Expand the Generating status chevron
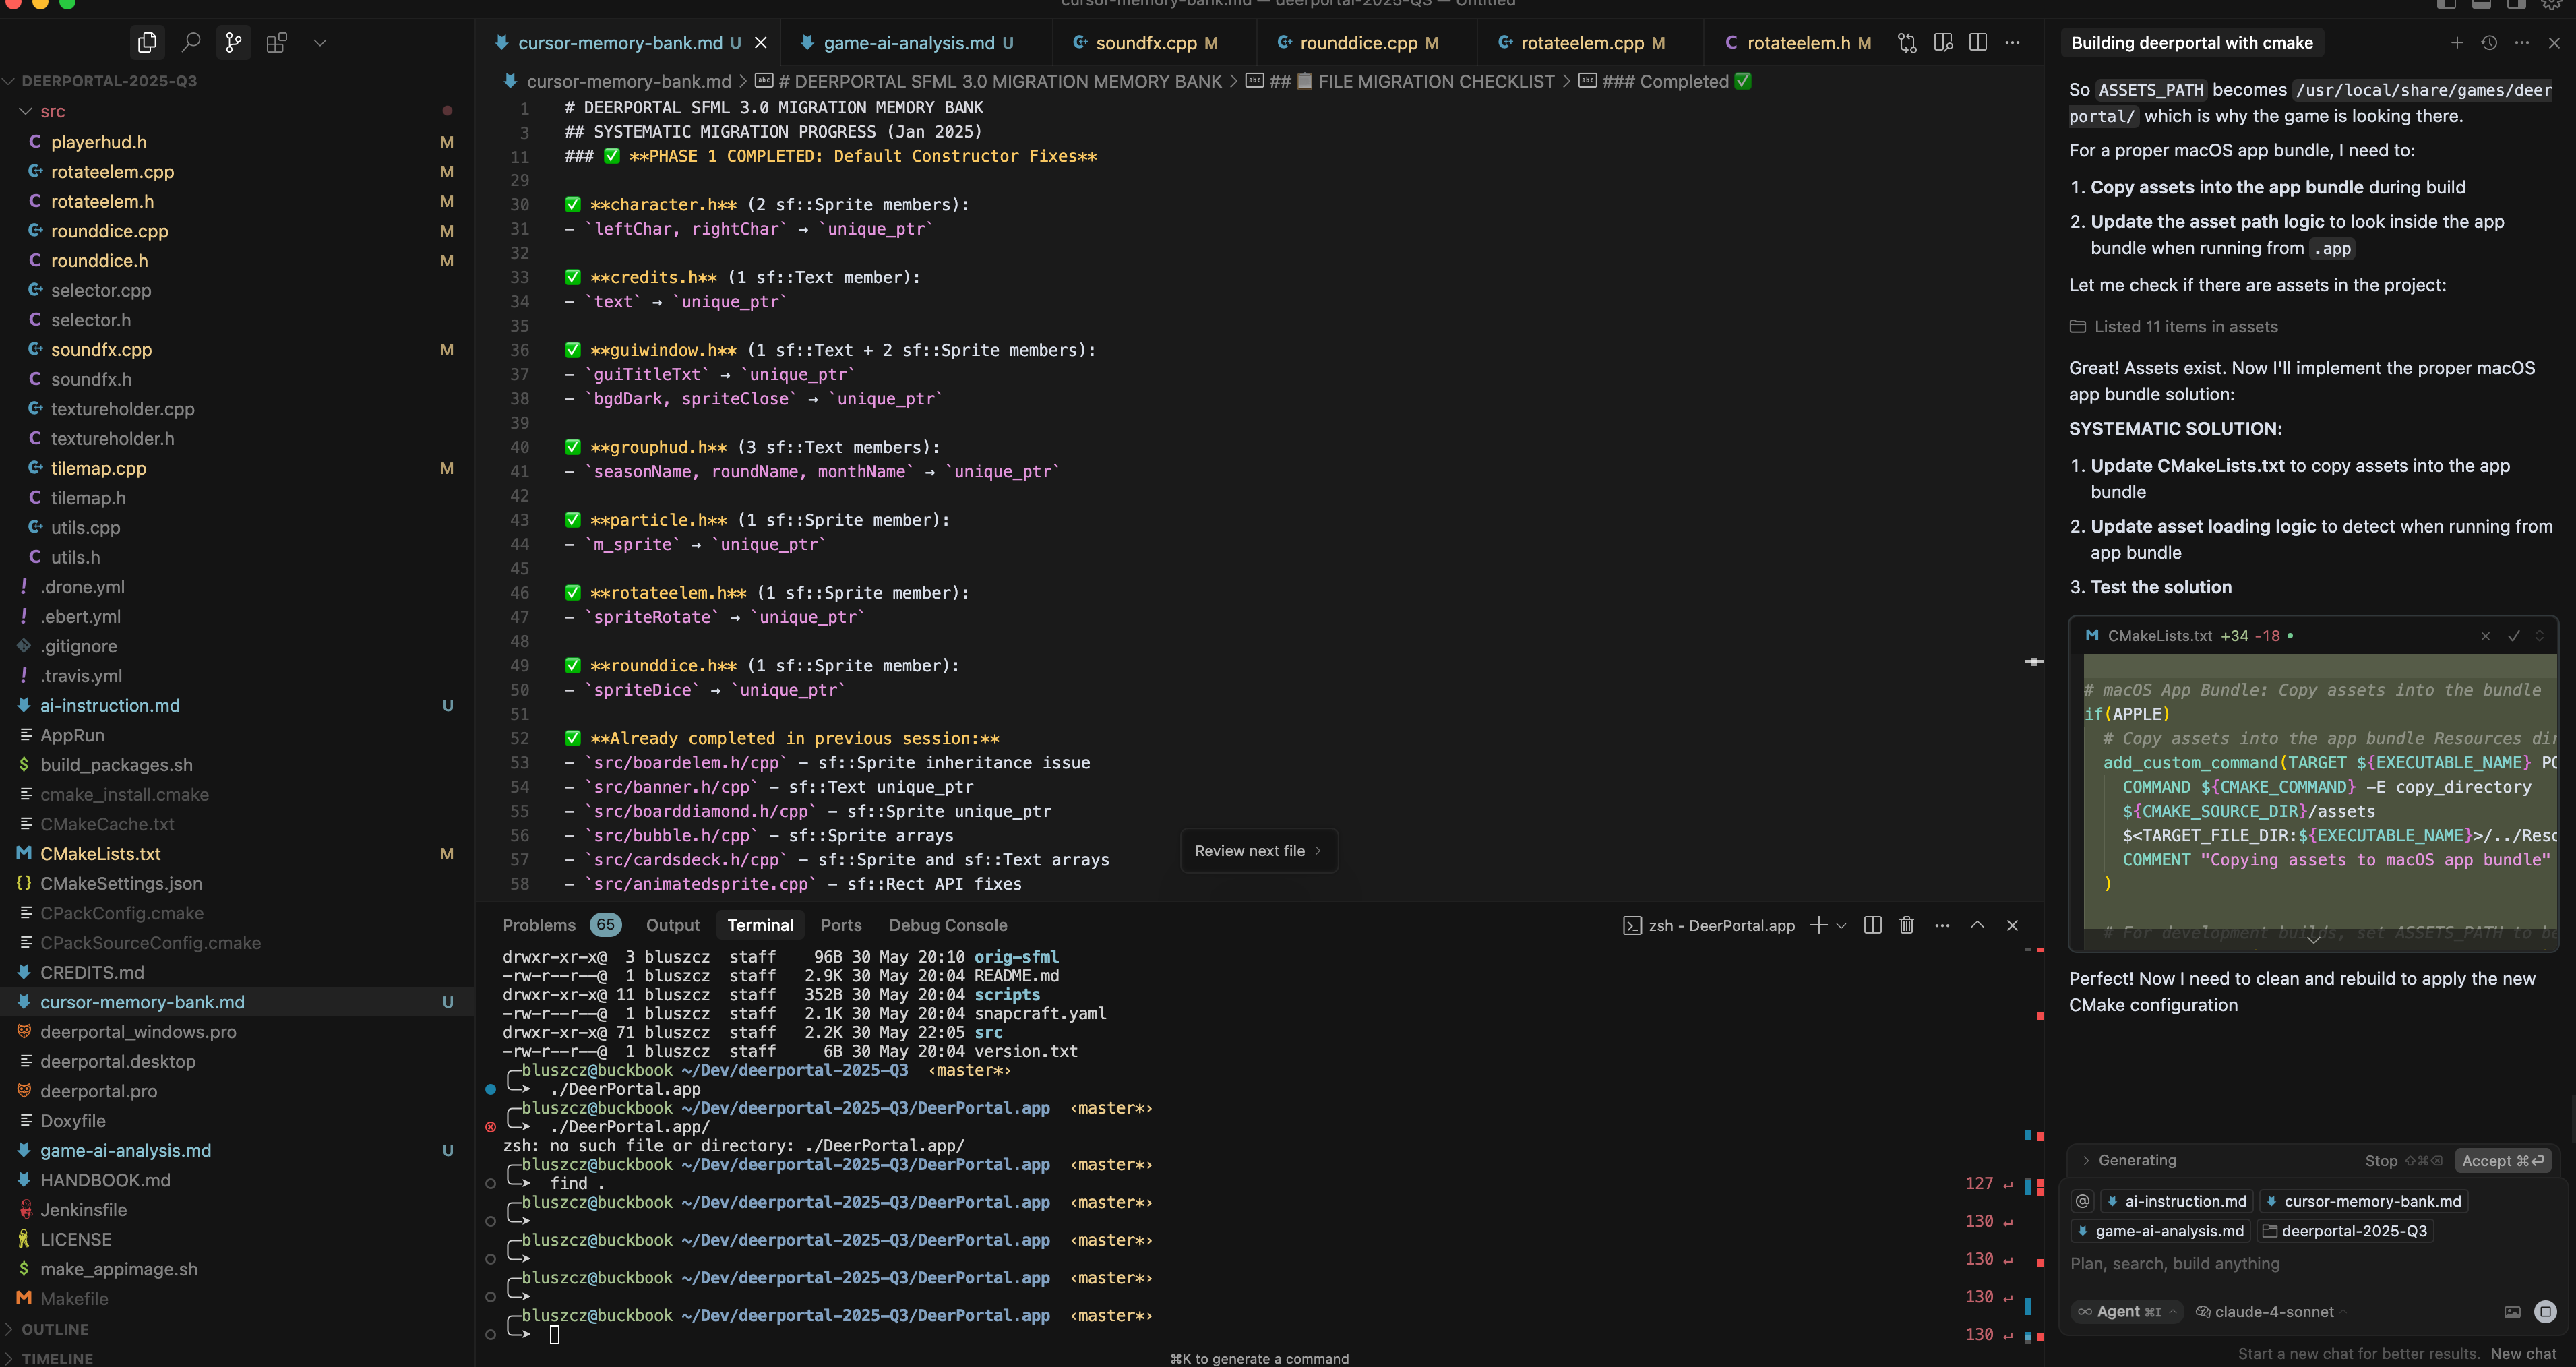The height and width of the screenshot is (1367, 2576). 2086,1160
